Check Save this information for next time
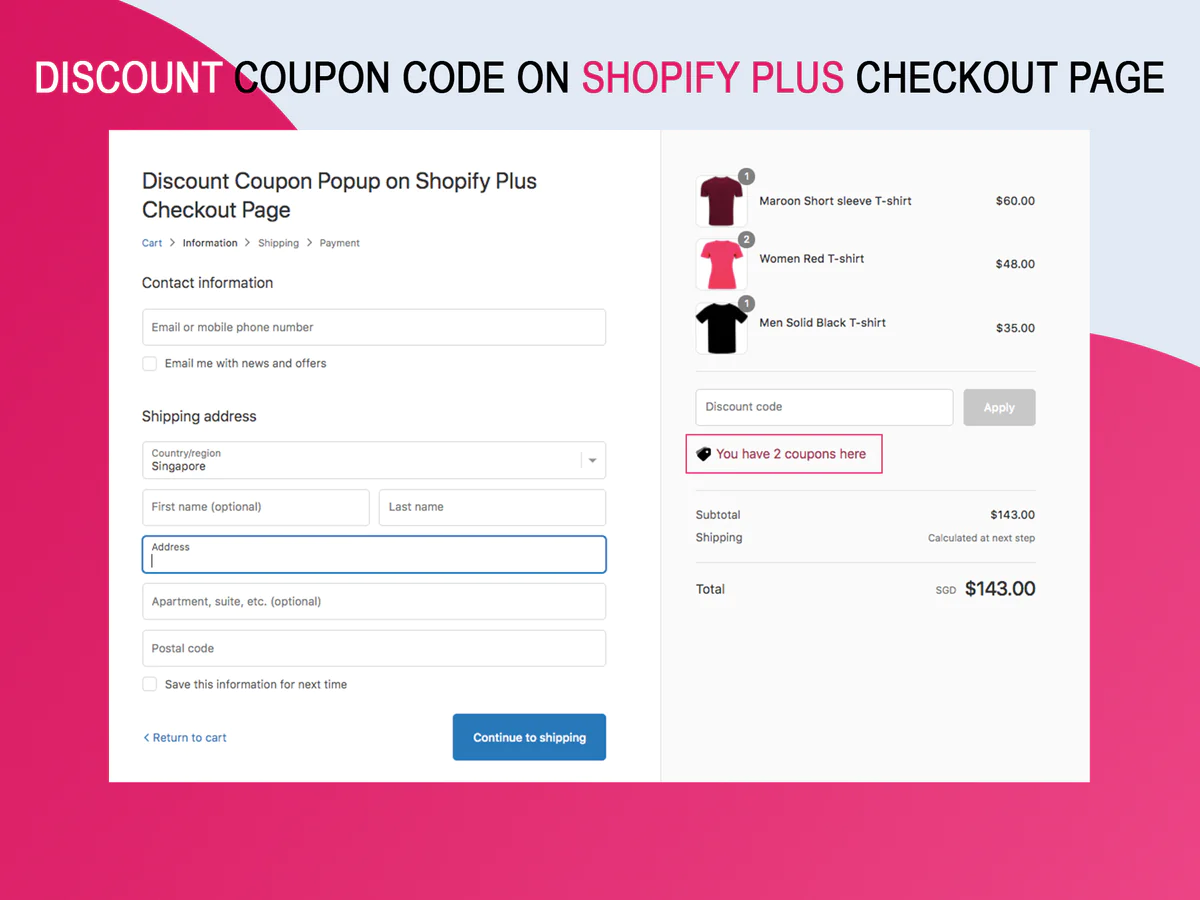This screenshot has height=900, width=1200. click(150, 685)
